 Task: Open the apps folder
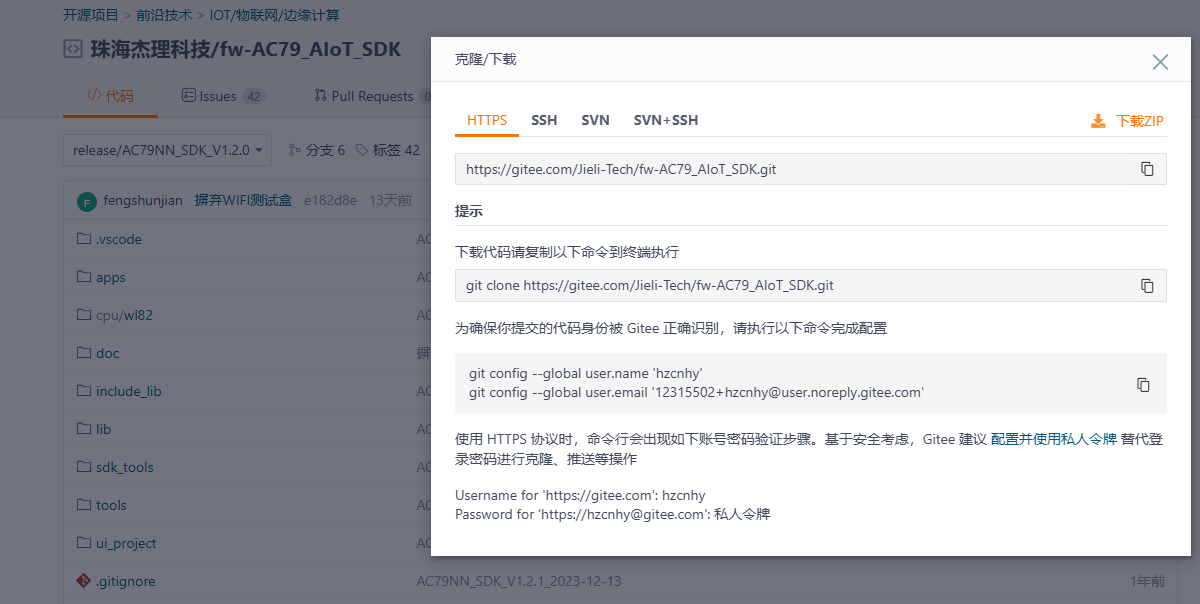click(x=111, y=277)
